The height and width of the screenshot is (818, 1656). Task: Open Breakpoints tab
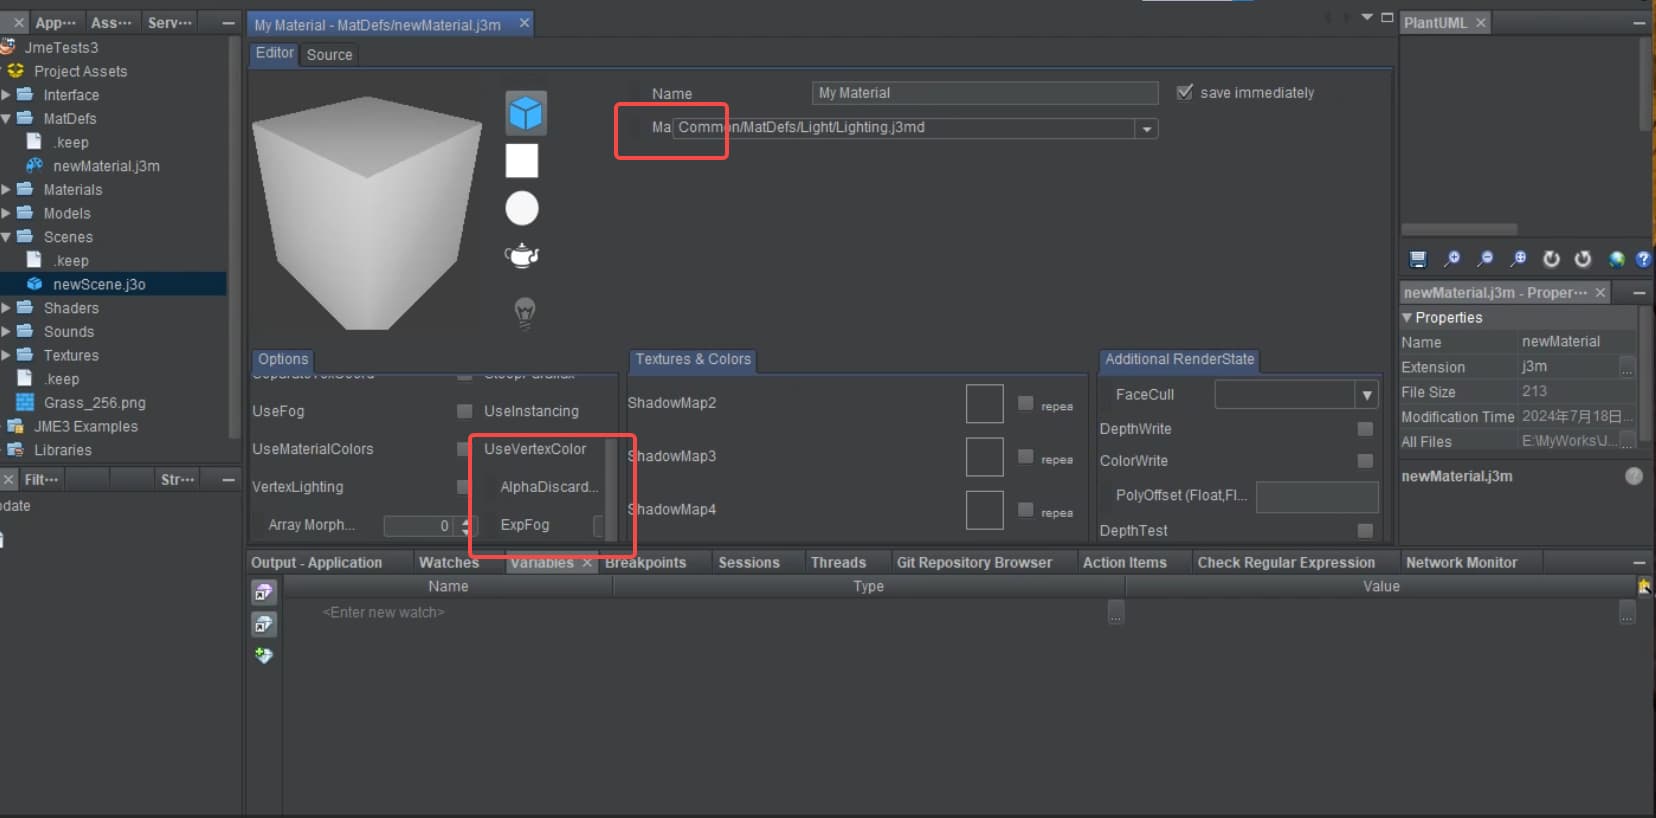[646, 563]
